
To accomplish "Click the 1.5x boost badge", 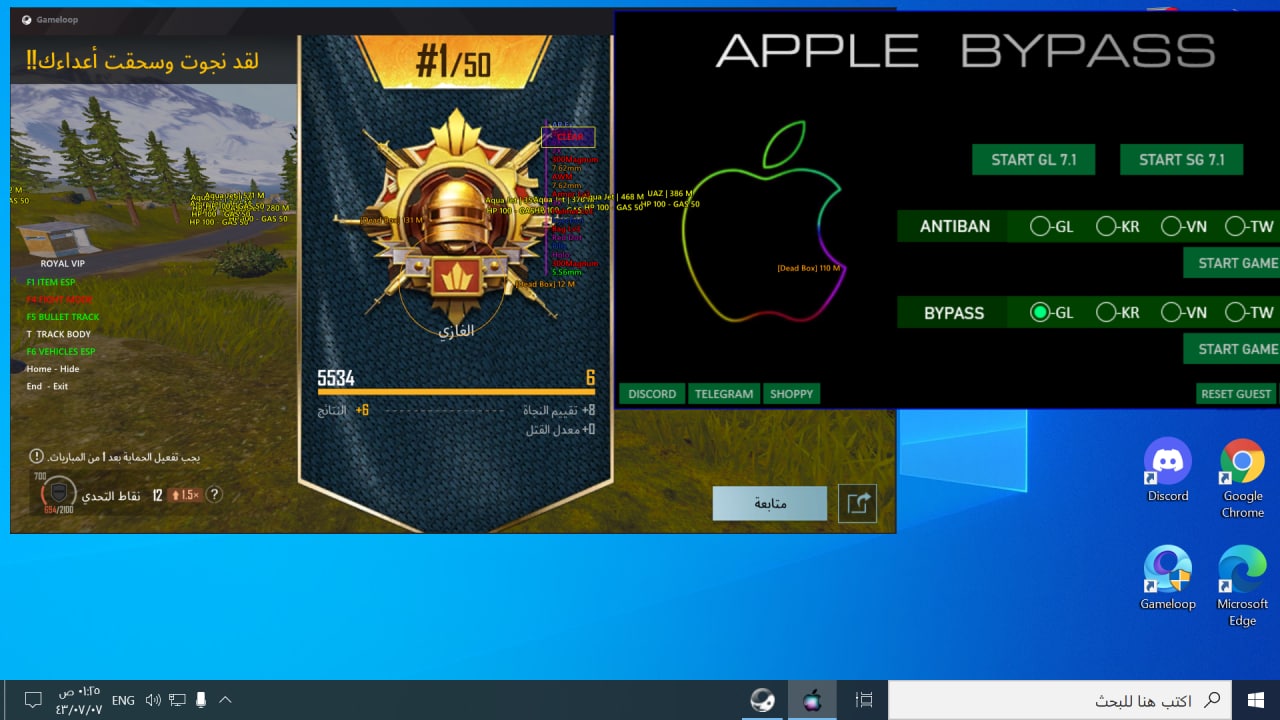I will pyautogui.click(x=185, y=495).
